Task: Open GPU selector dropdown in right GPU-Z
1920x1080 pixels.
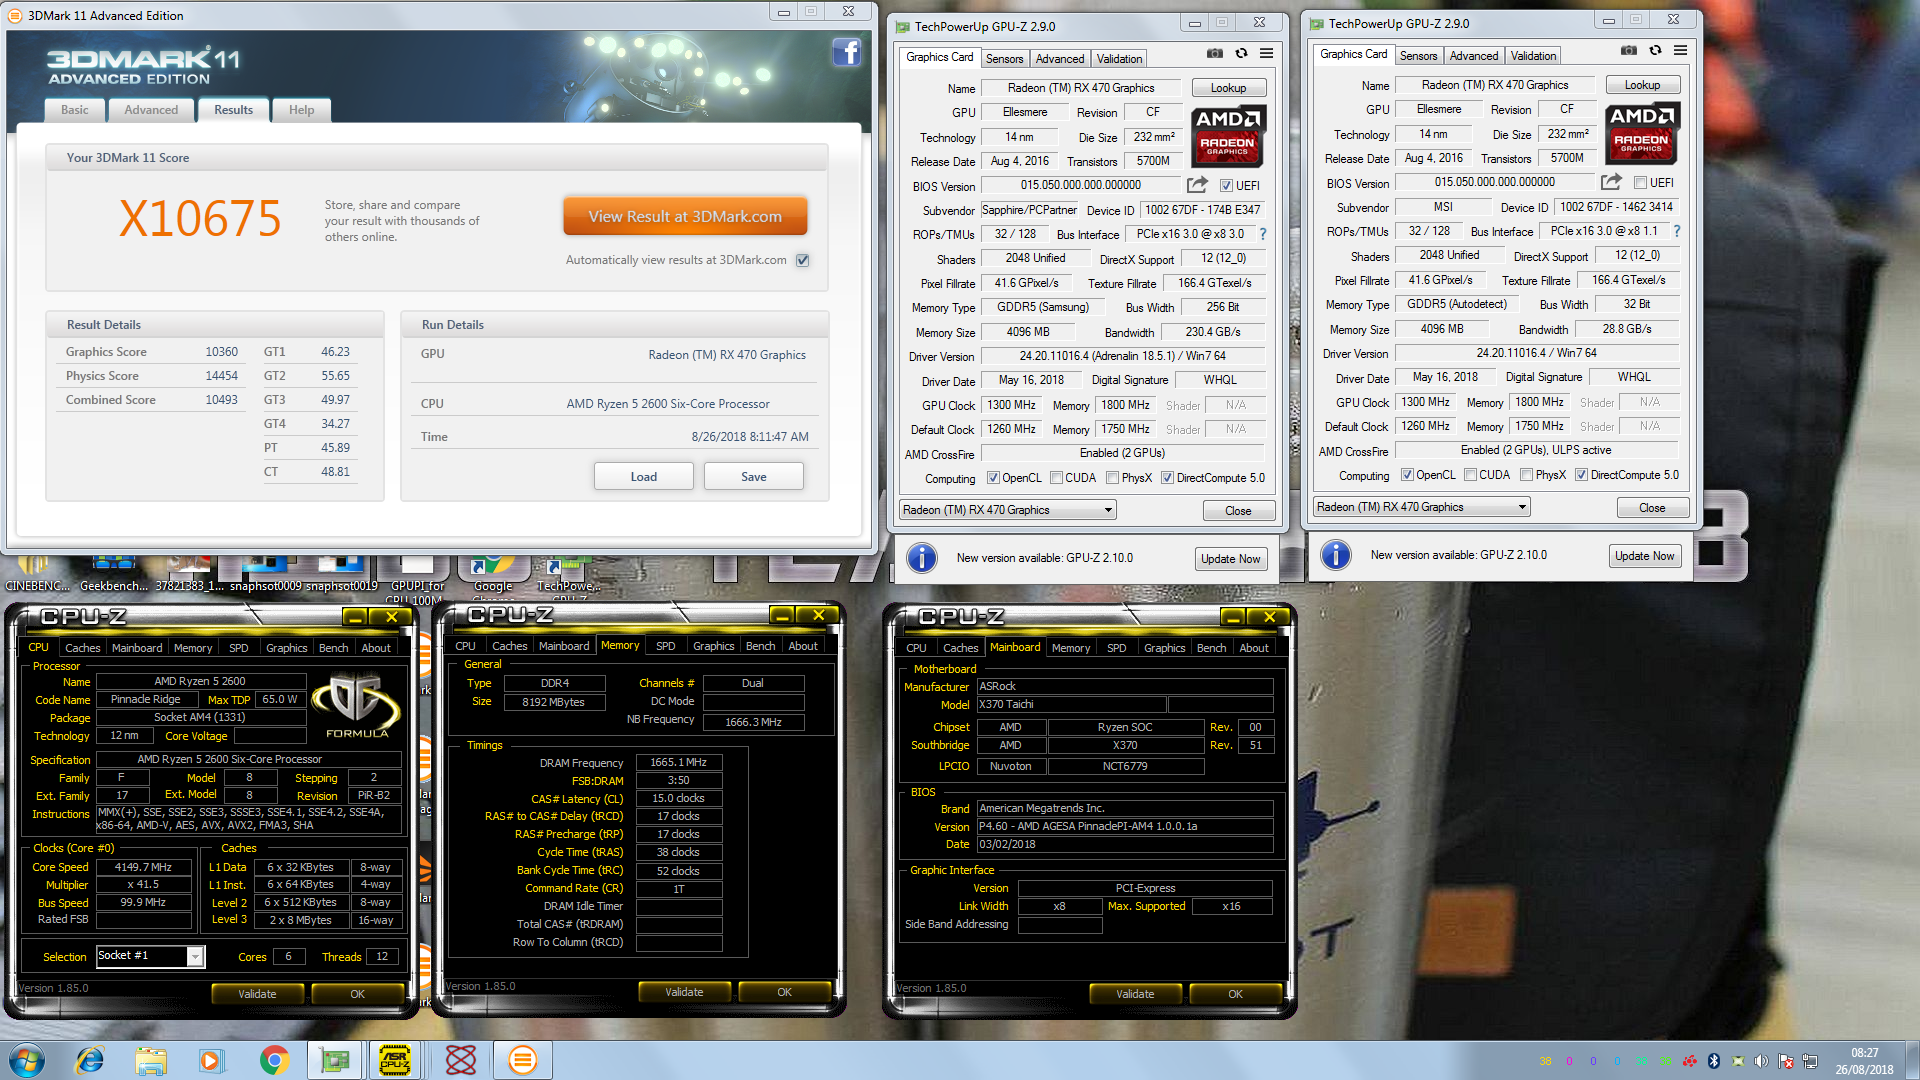Action: (x=1421, y=507)
